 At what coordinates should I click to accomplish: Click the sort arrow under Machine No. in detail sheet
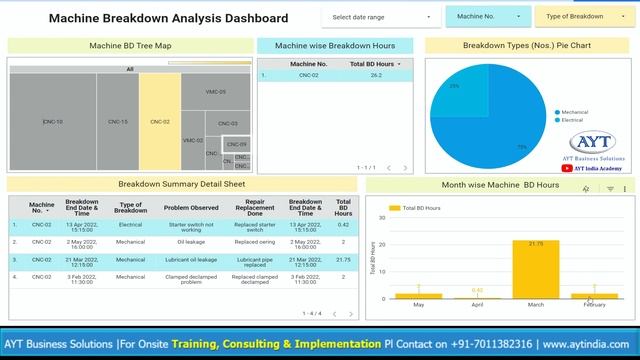[47, 211]
